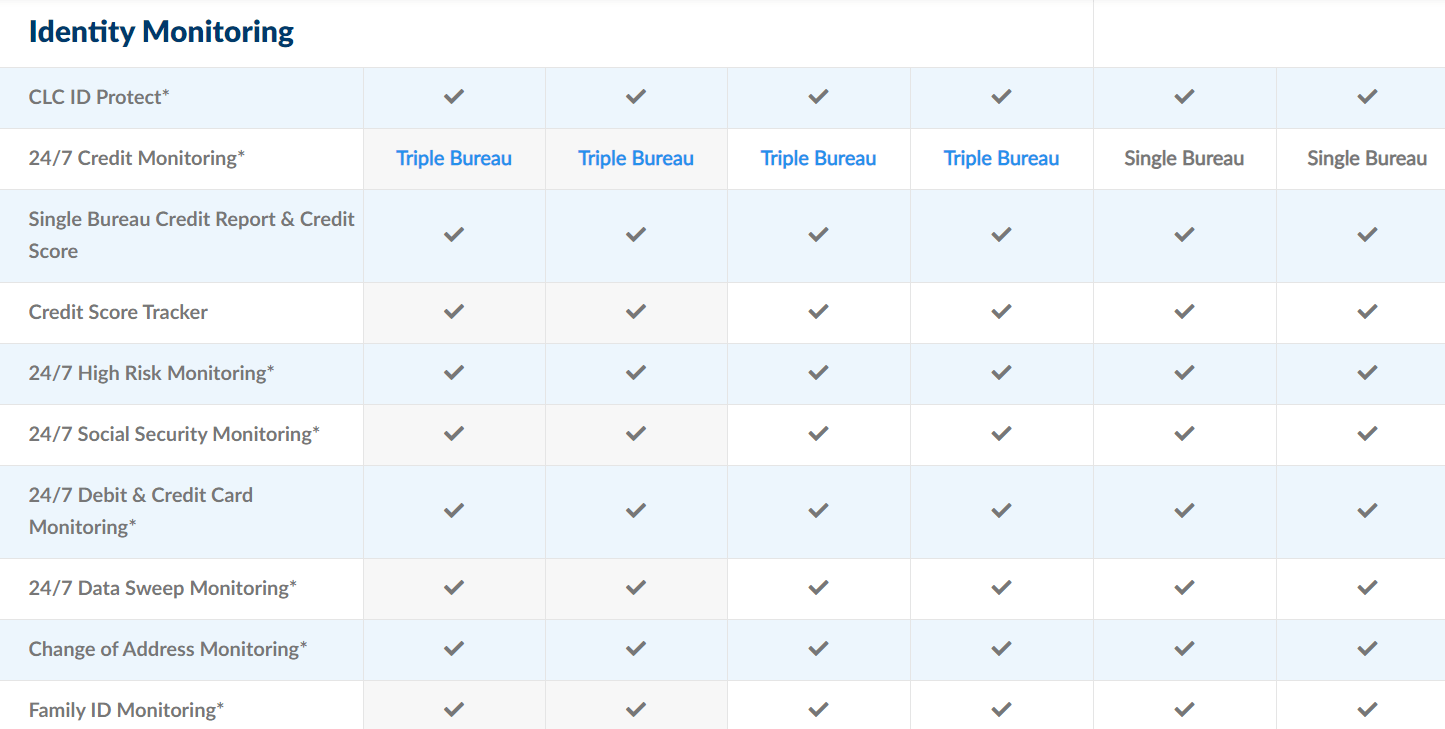This screenshot has height=729, width=1445.
Task: Click the first checkmark in CLC ID Protect row
Action: [x=454, y=97]
